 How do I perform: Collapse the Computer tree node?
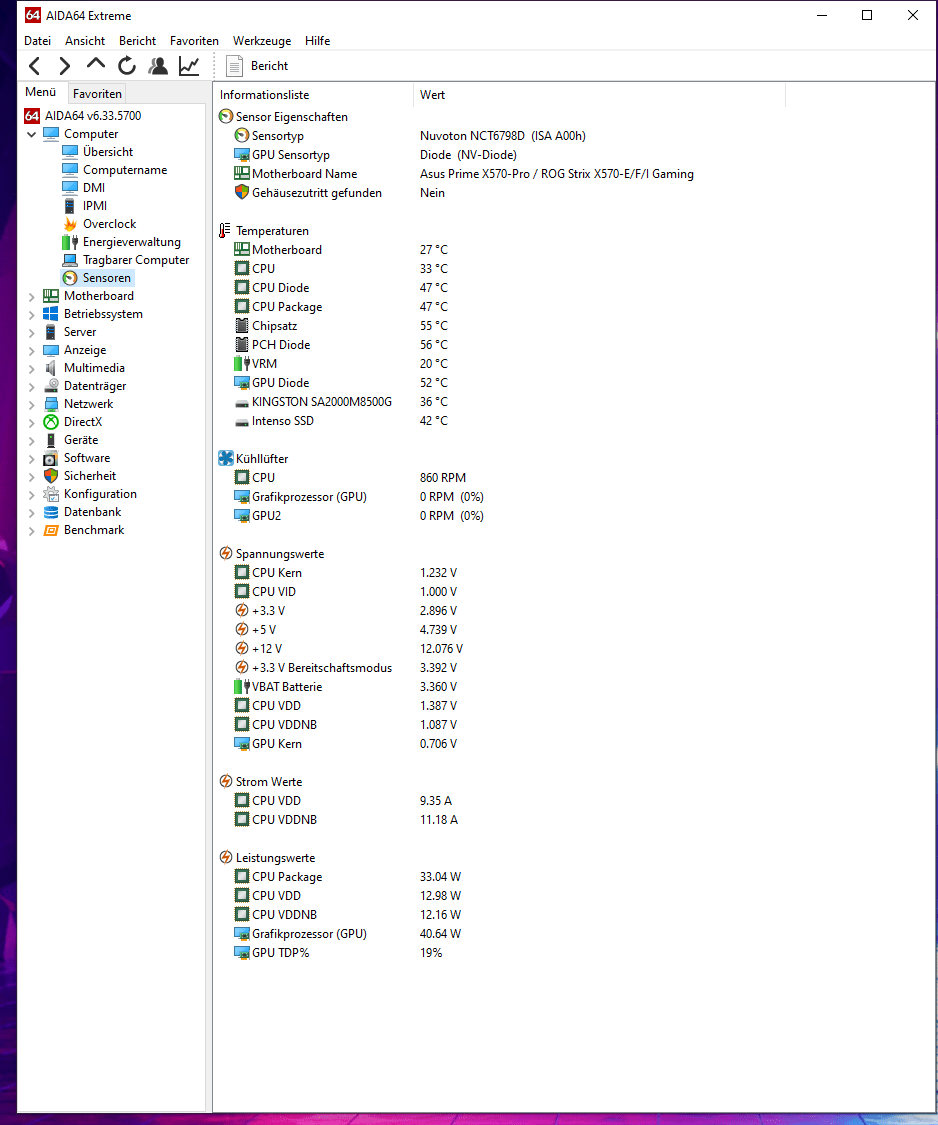(32, 134)
